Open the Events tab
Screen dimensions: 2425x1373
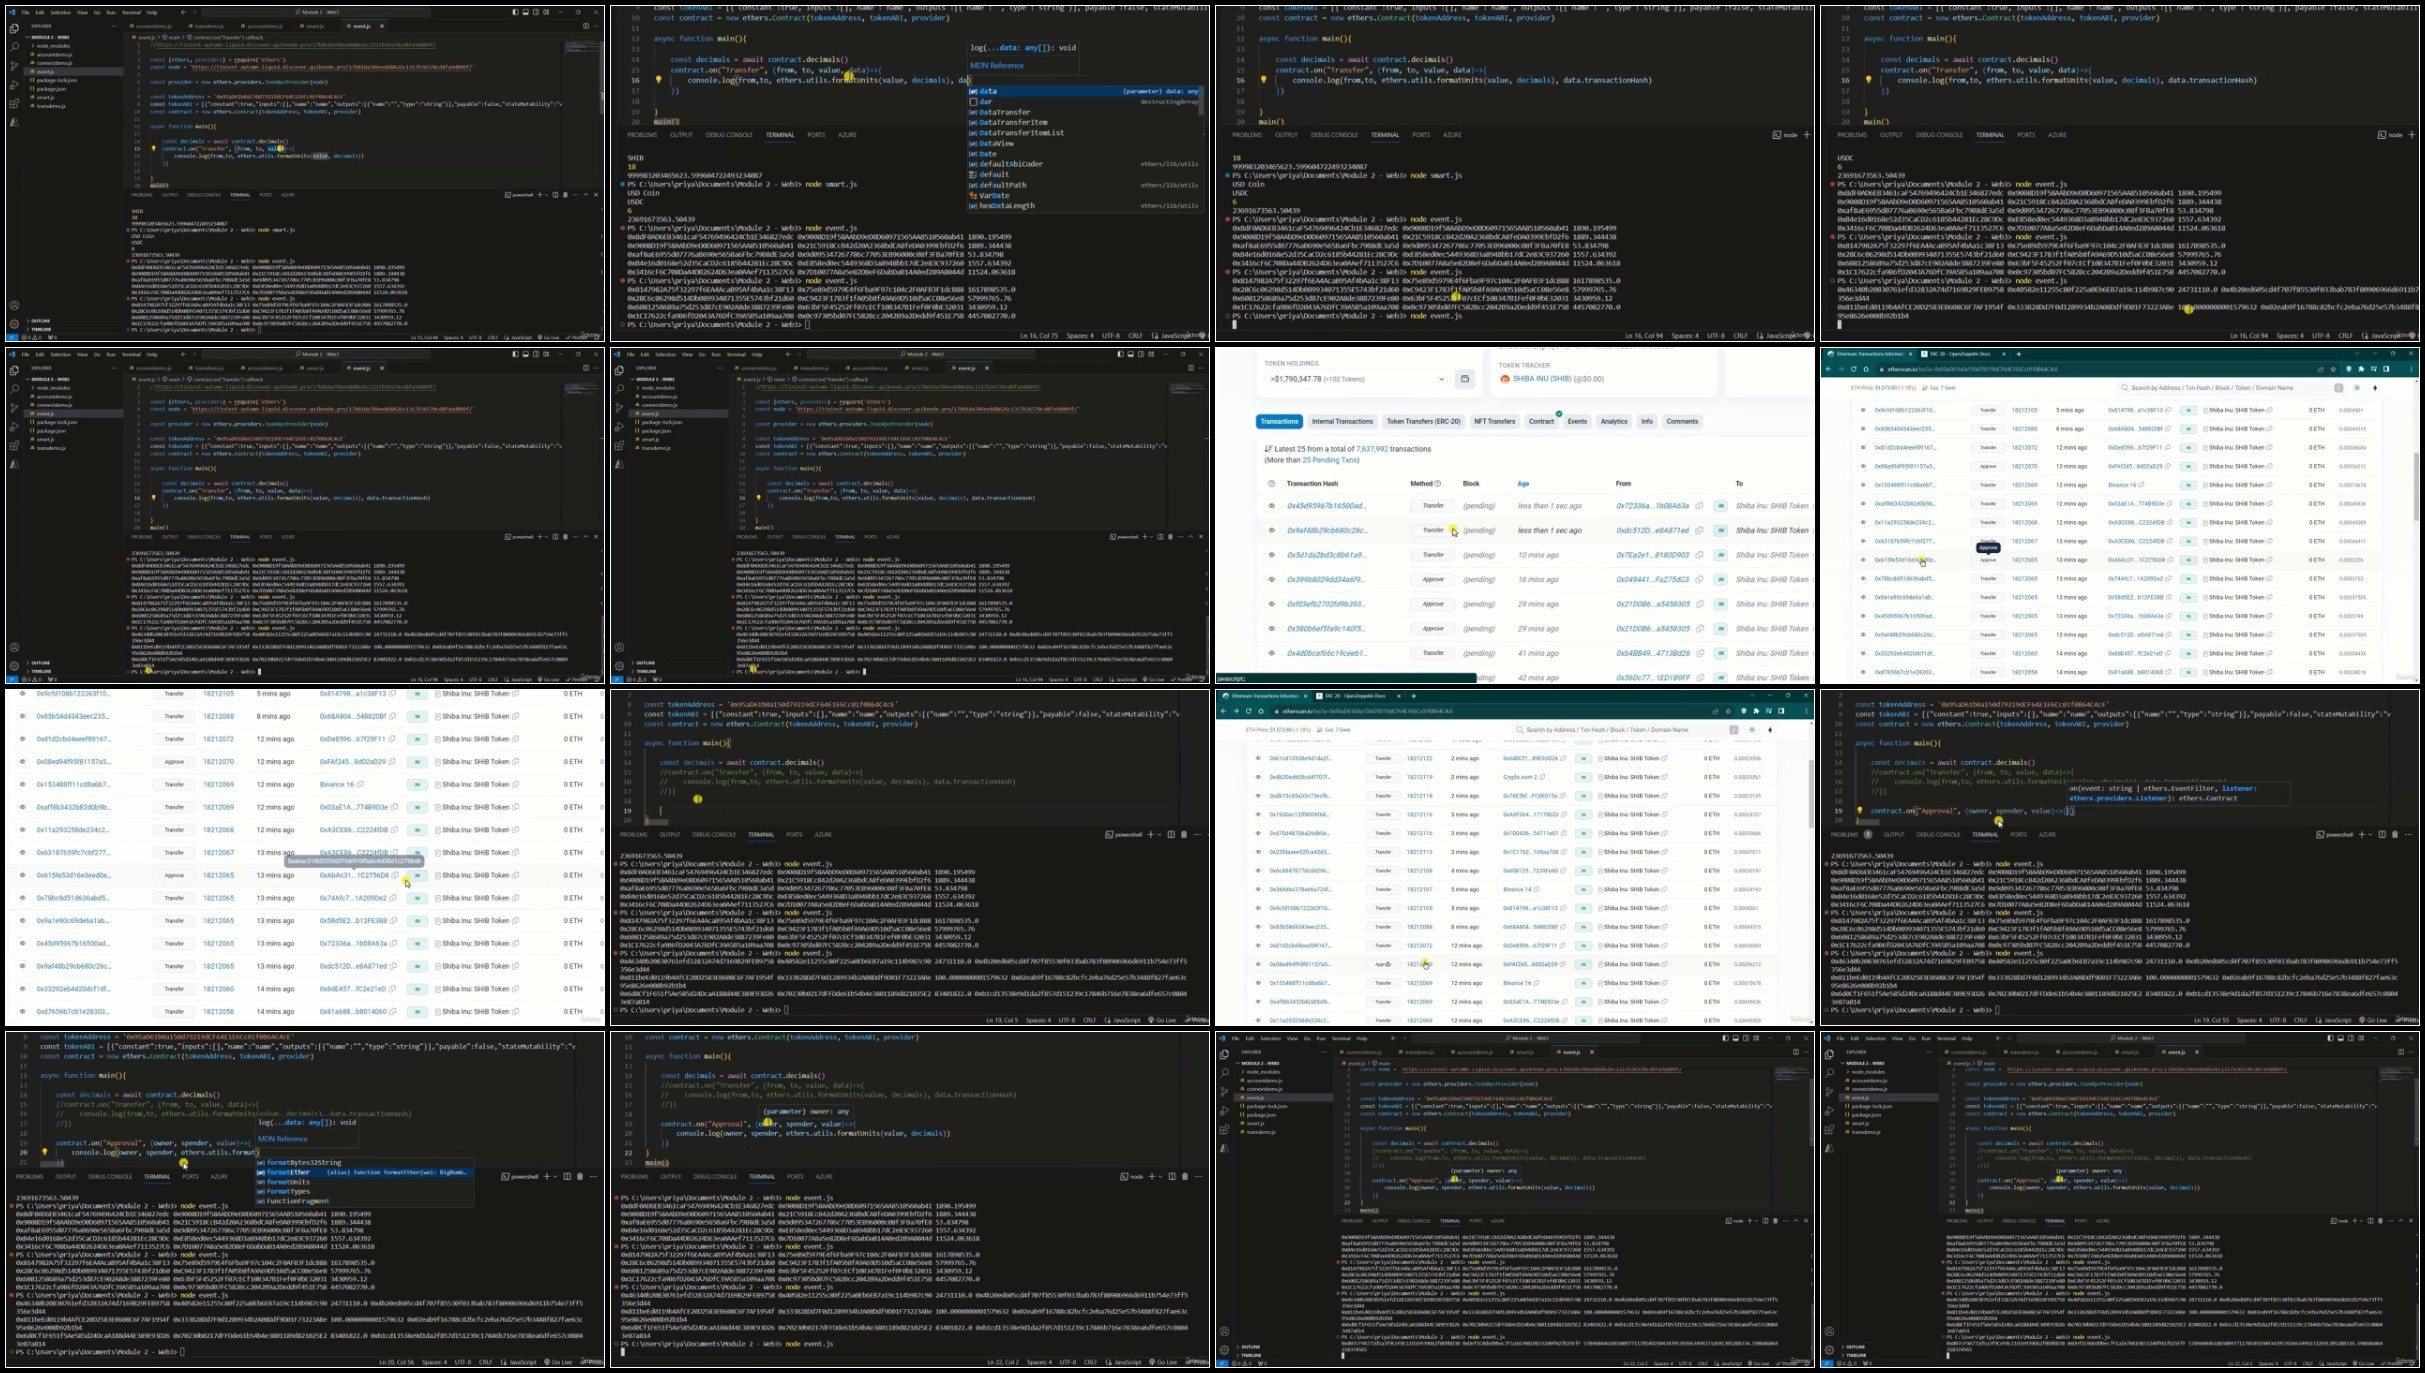tap(1577, 422)
